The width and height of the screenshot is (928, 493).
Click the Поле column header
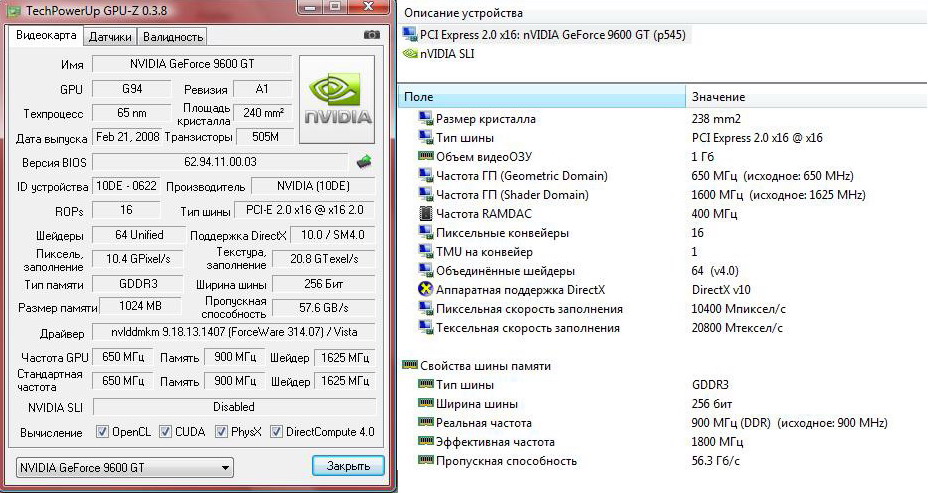click(x=542, y=96)
